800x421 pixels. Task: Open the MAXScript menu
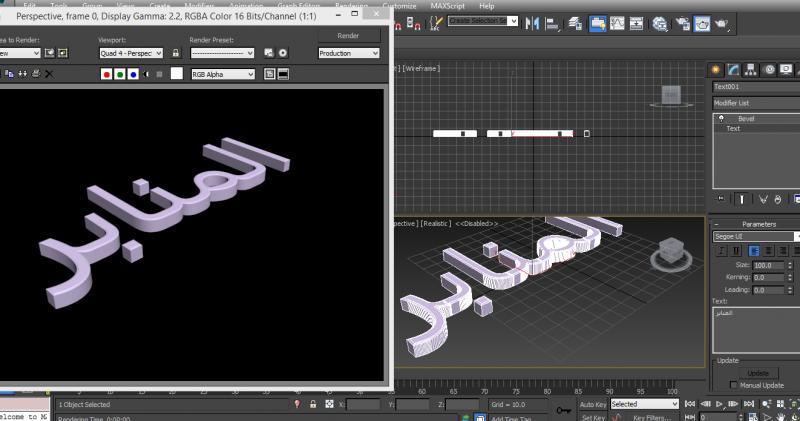(x=447, y=6)
